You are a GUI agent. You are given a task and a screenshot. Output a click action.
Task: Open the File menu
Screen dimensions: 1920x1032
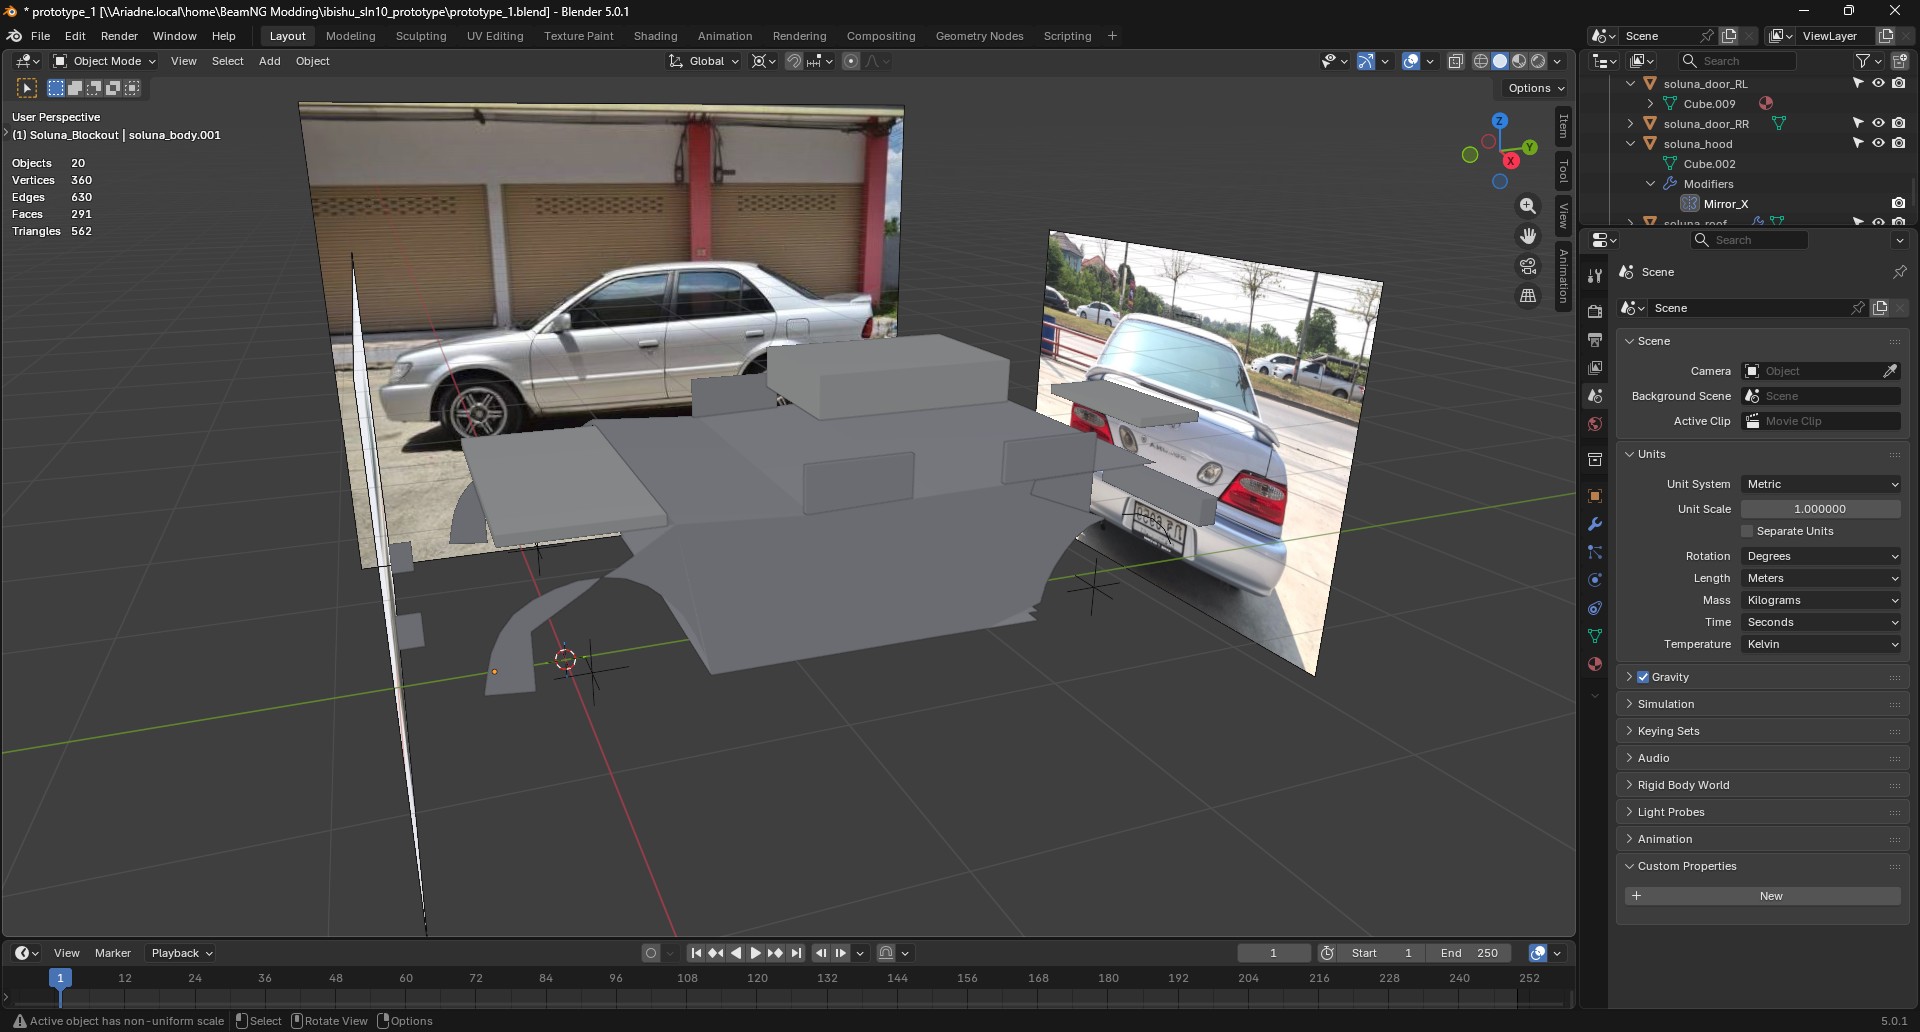[40, 36]
